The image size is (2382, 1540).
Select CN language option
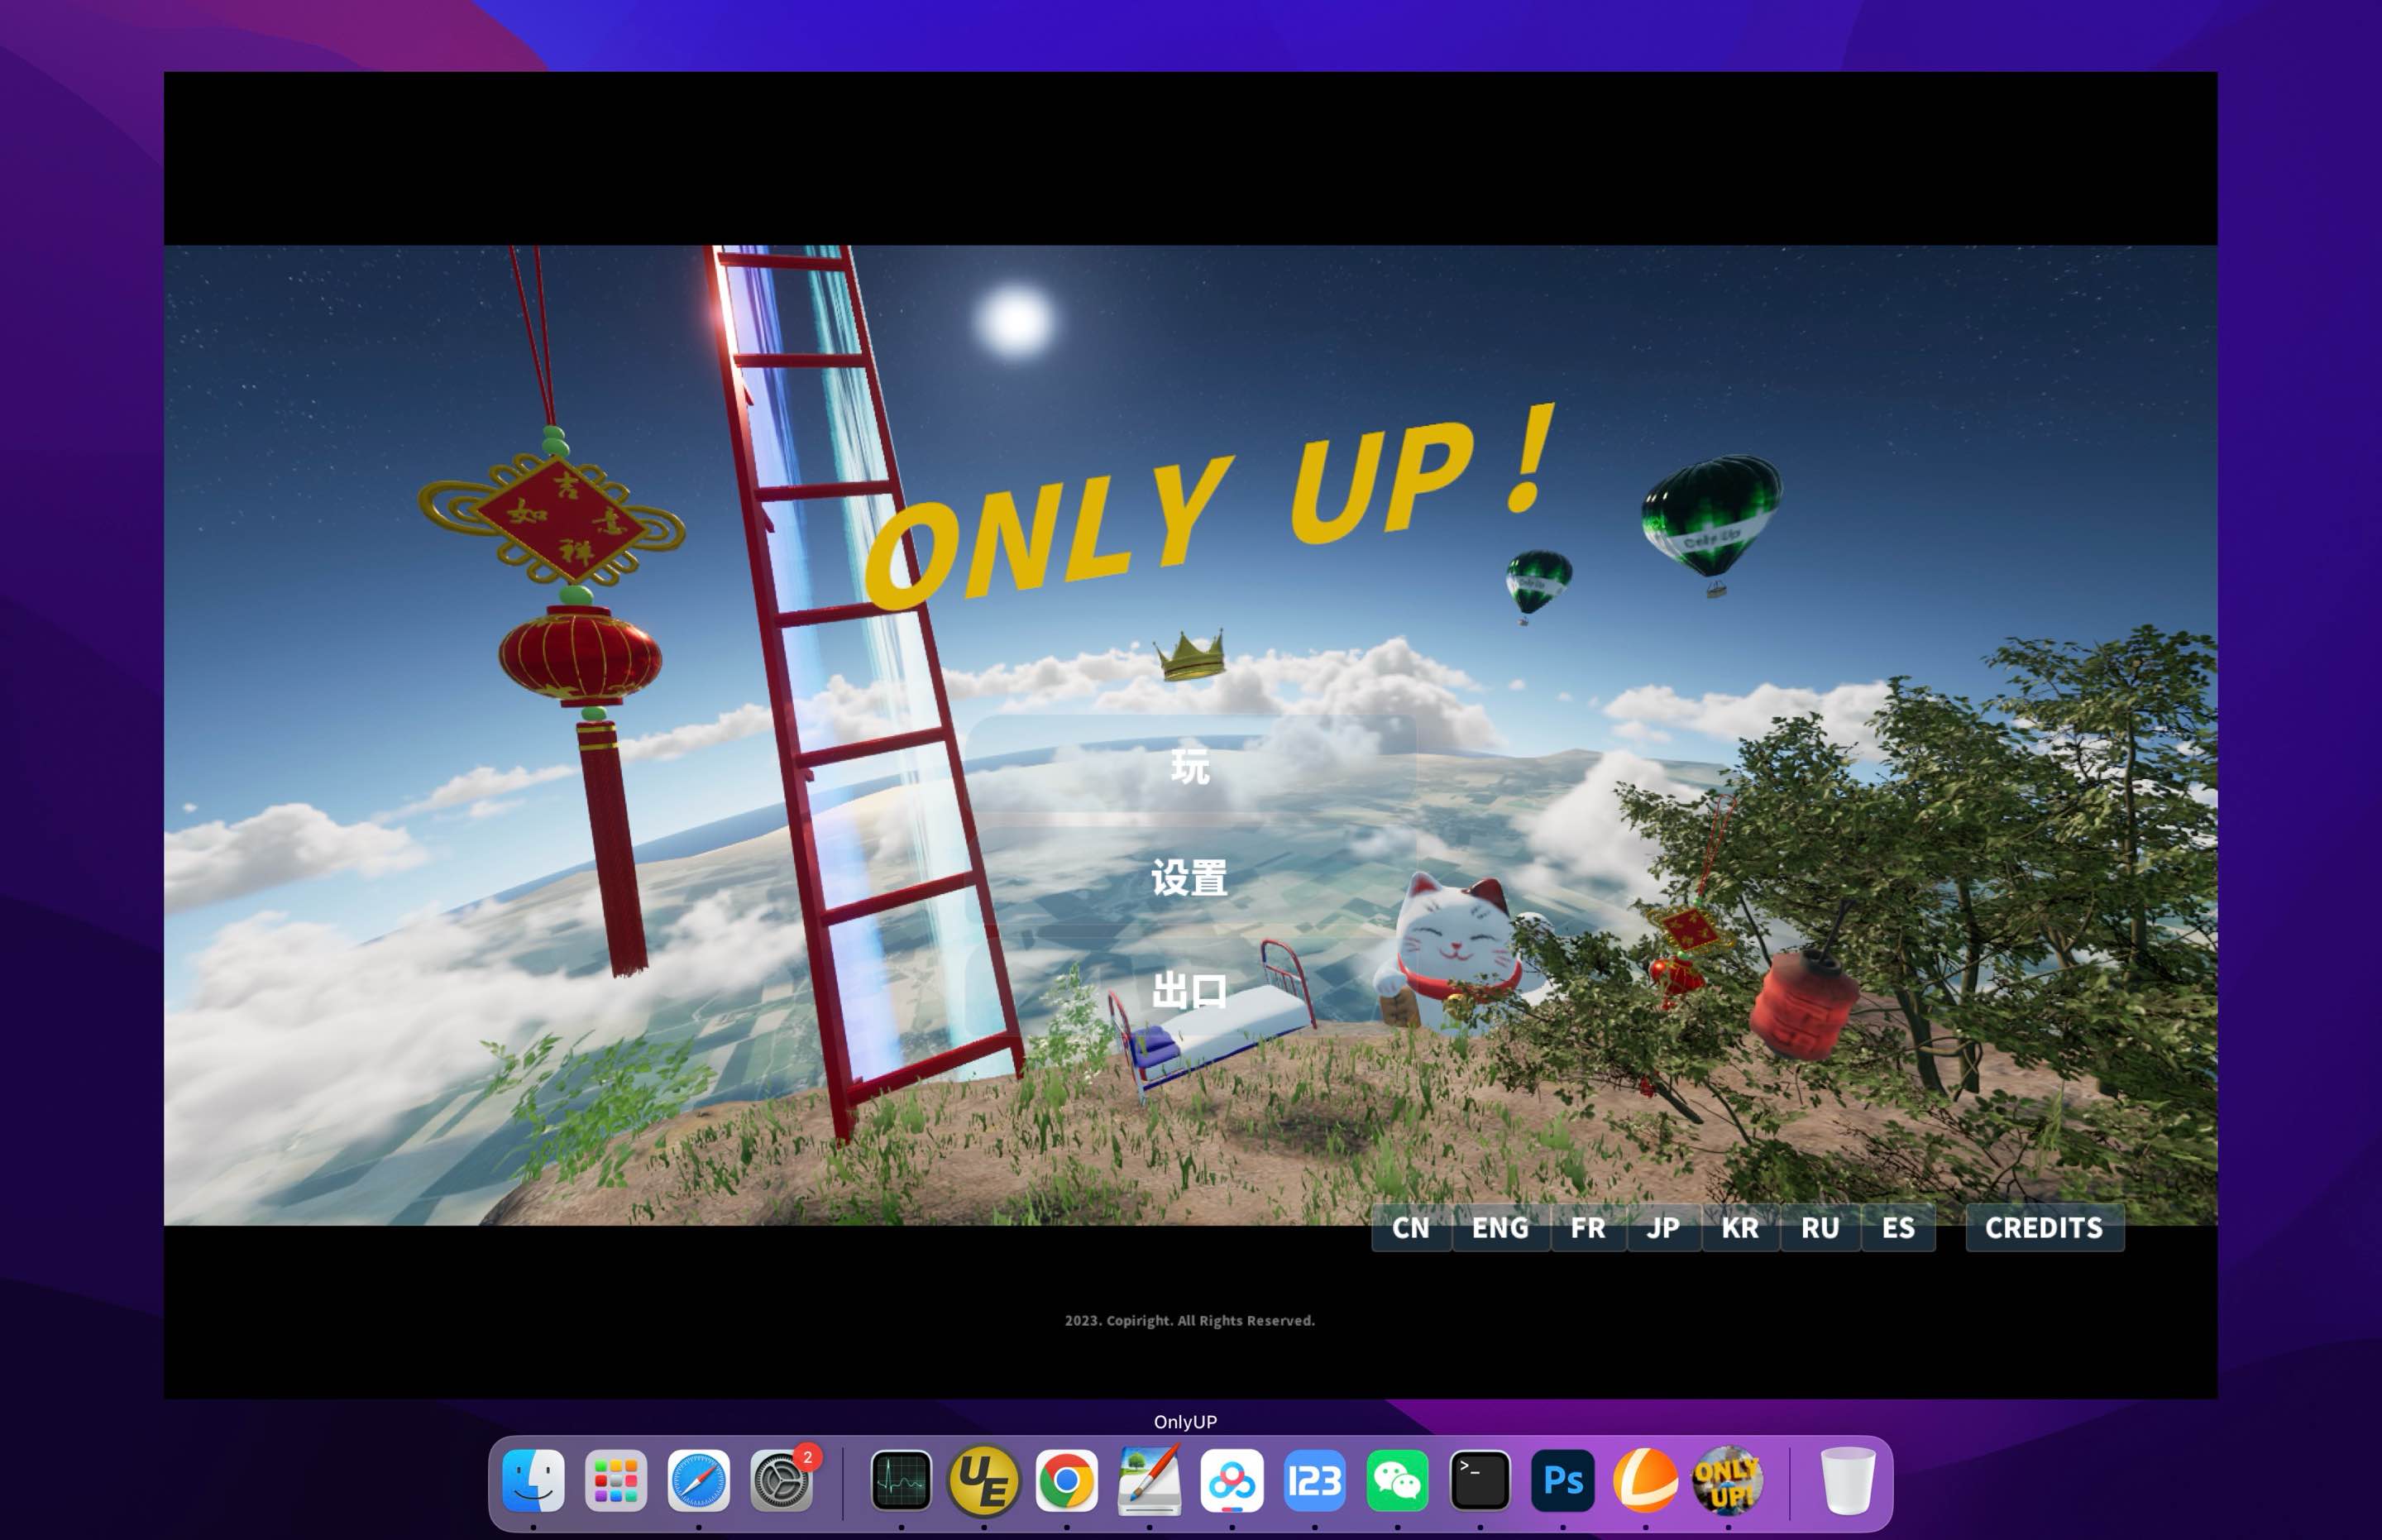tap(1409, 1227)
